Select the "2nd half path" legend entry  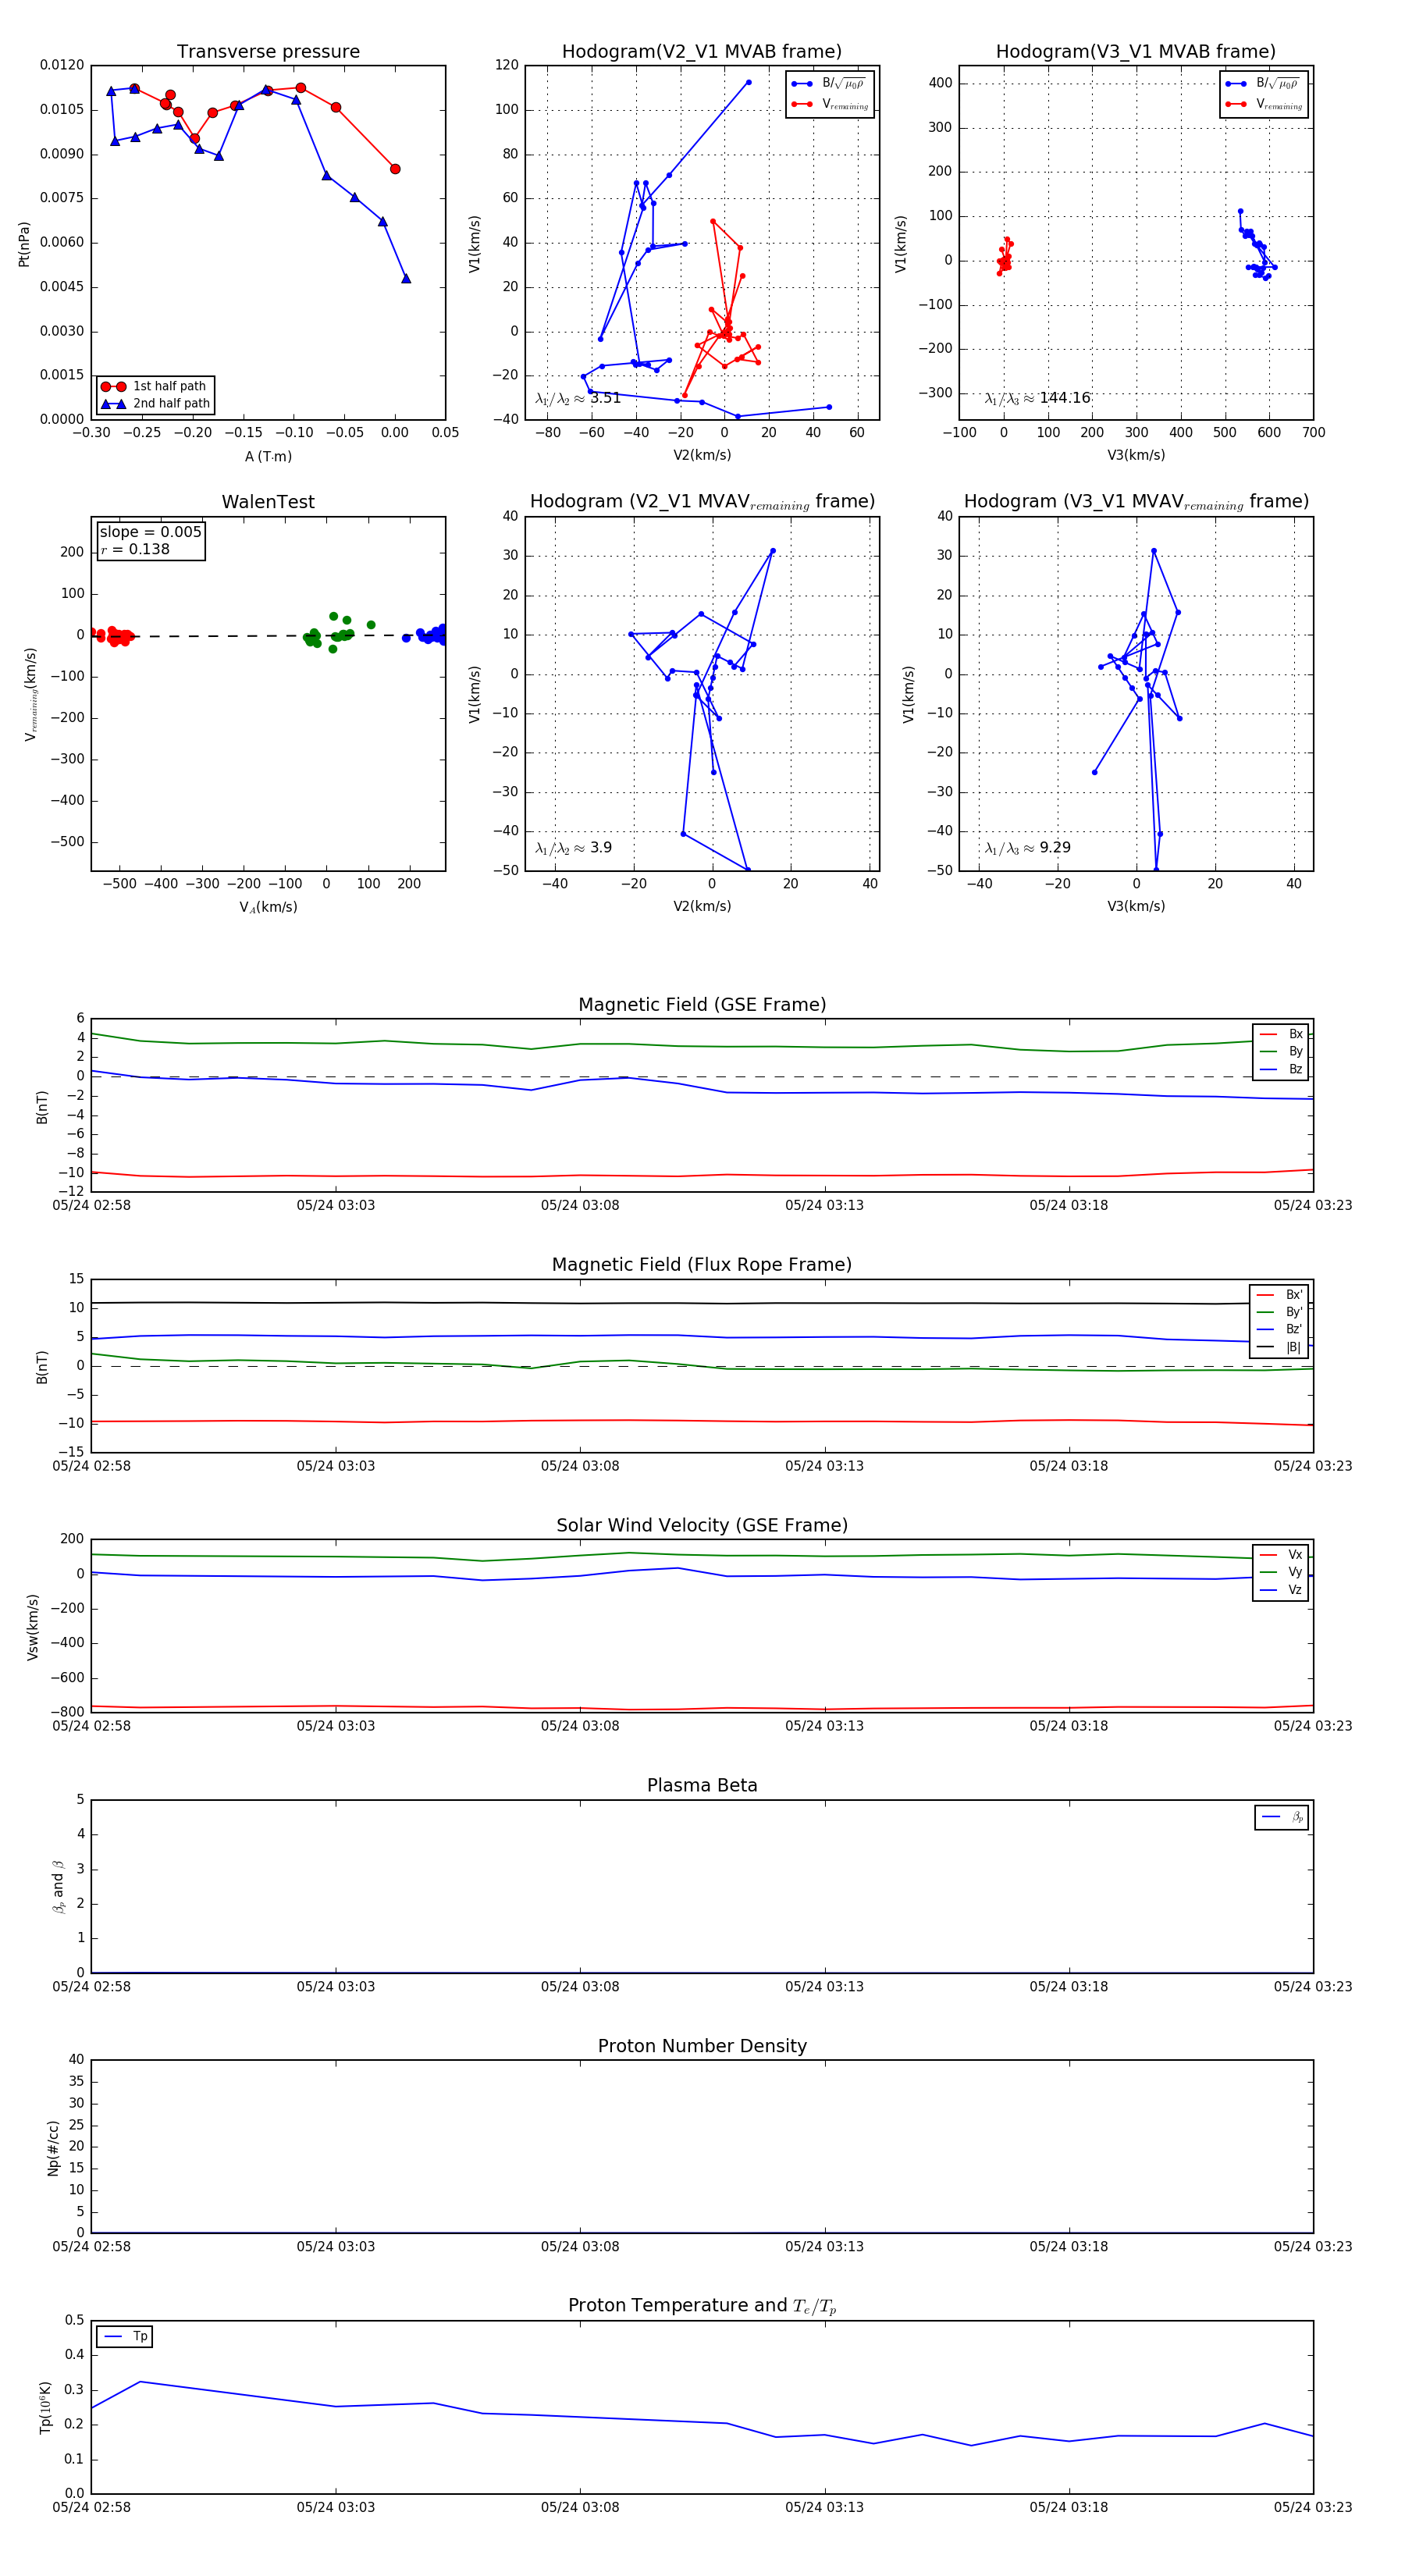[155, 404]
